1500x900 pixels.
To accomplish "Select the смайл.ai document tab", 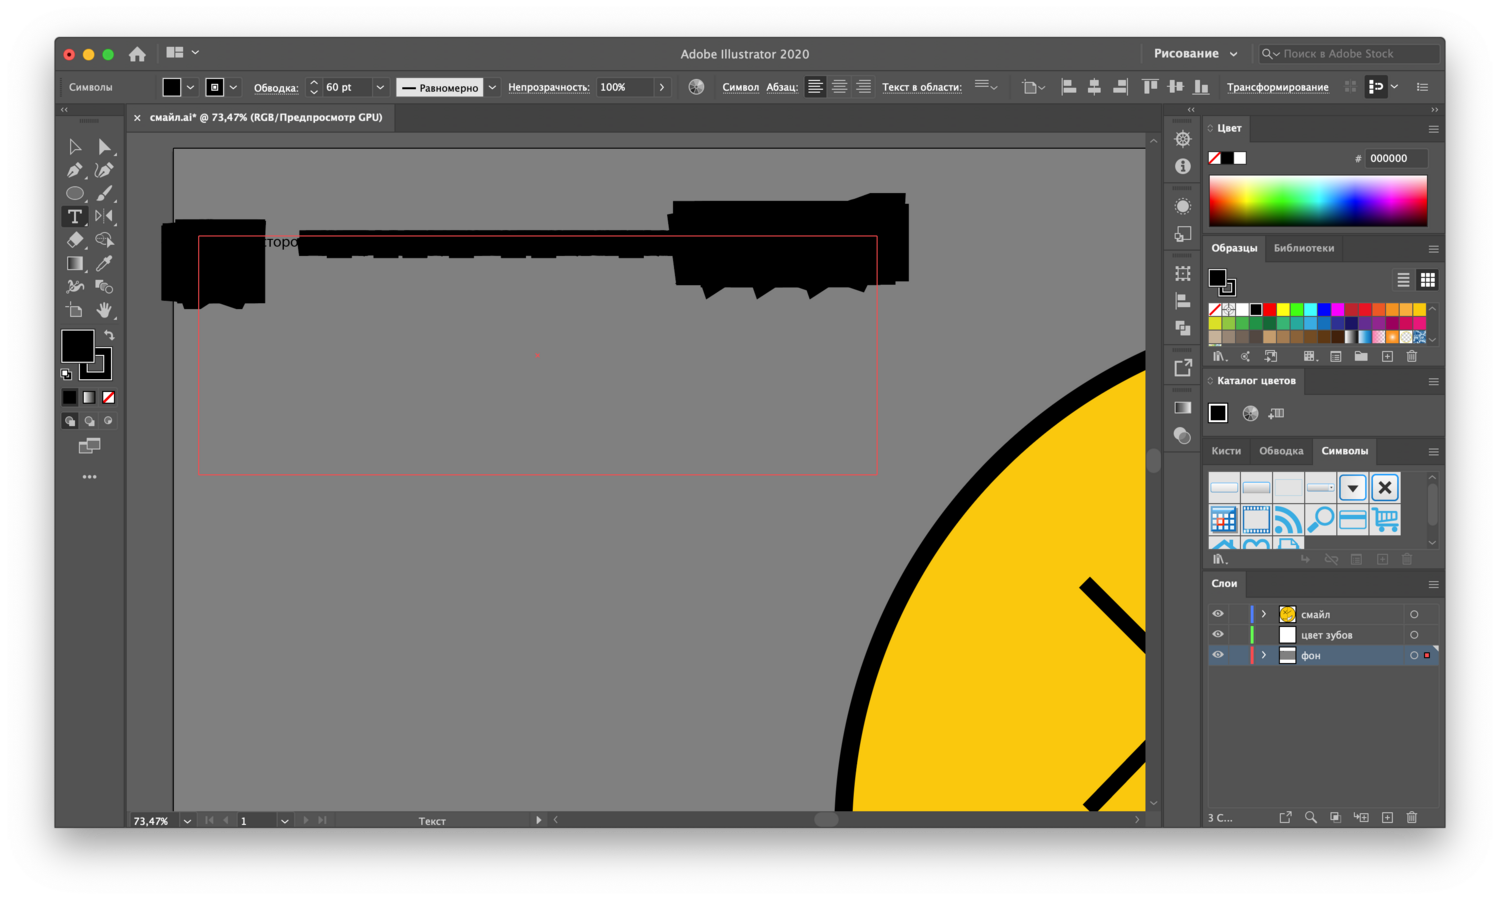I will 266,117.
